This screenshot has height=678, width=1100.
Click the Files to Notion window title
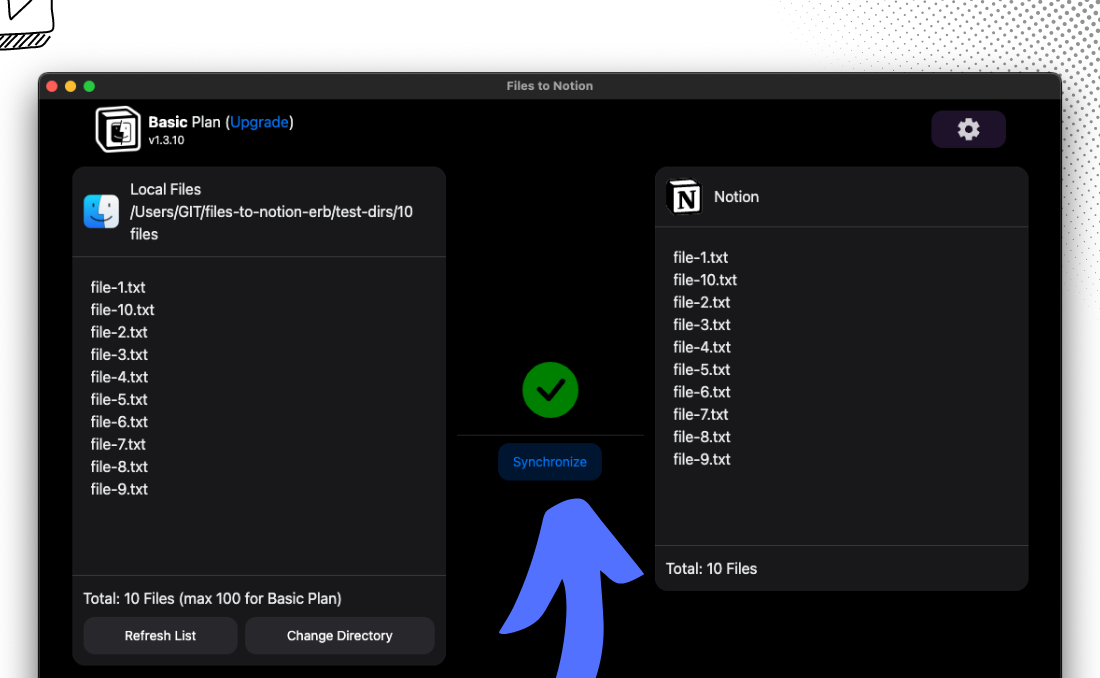(550, 86)
